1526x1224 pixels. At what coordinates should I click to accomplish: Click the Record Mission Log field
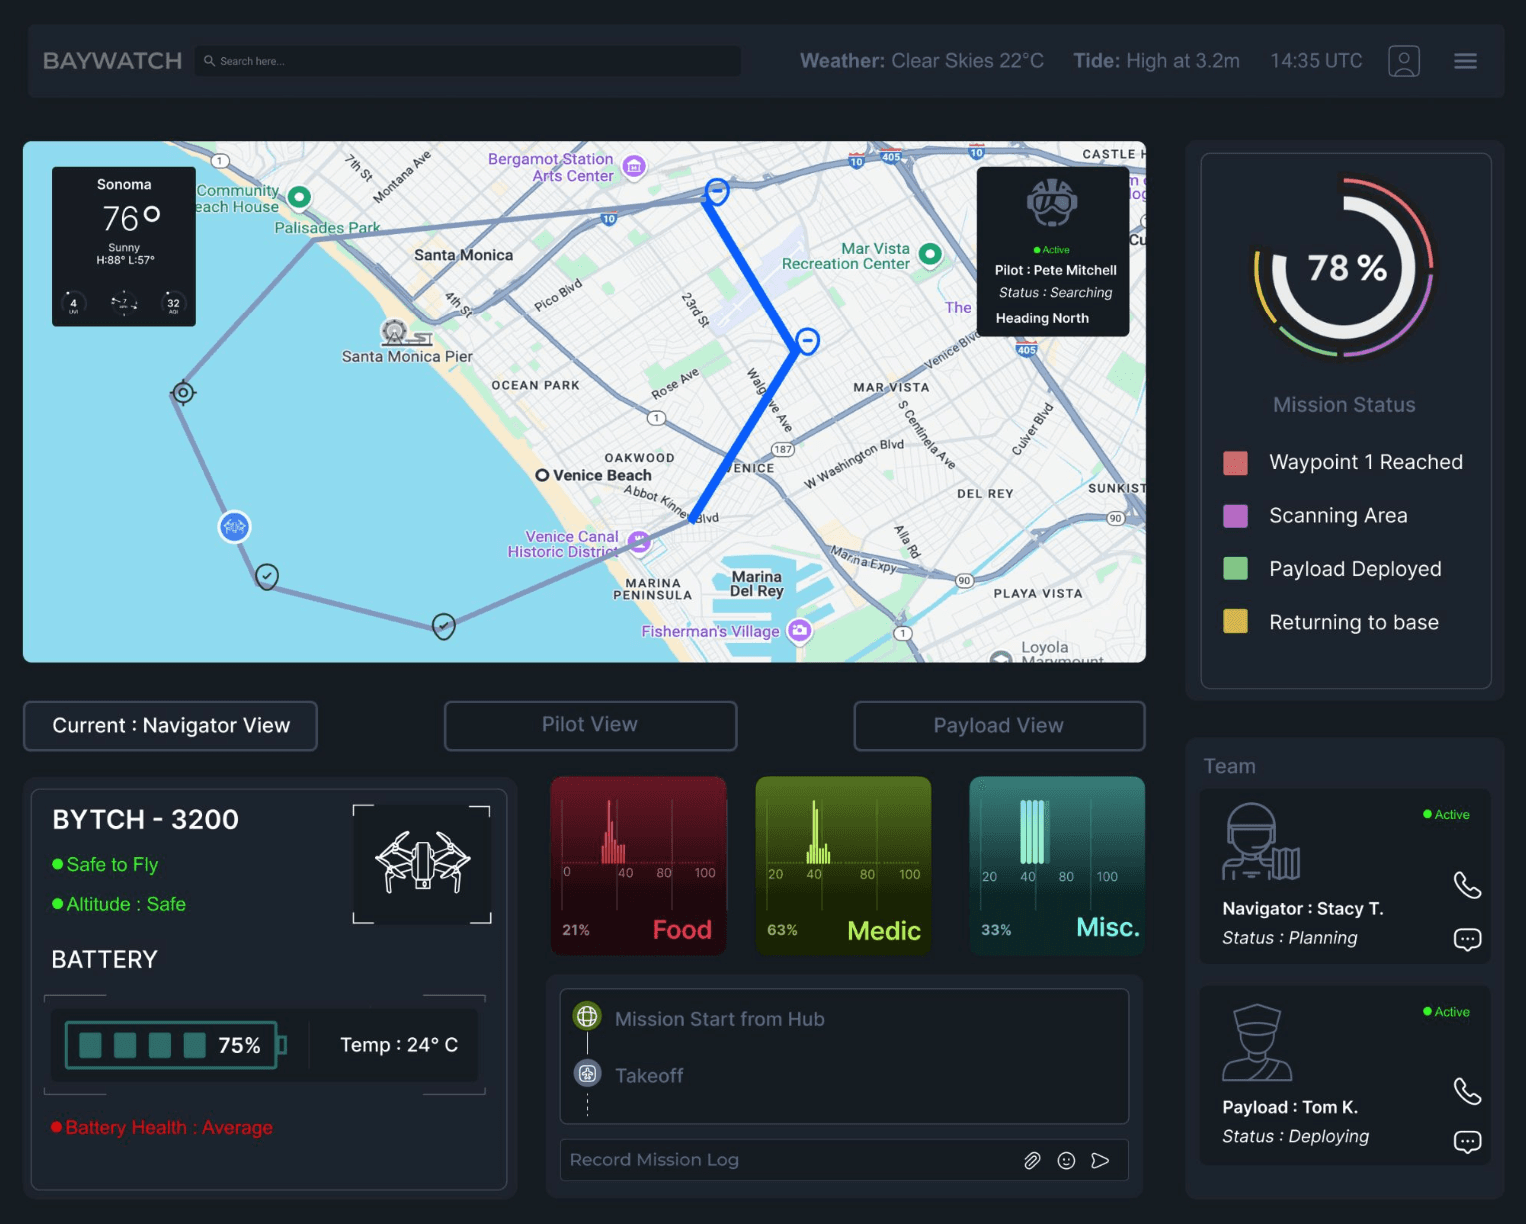pyautogui.click(x=844, y=1160)
